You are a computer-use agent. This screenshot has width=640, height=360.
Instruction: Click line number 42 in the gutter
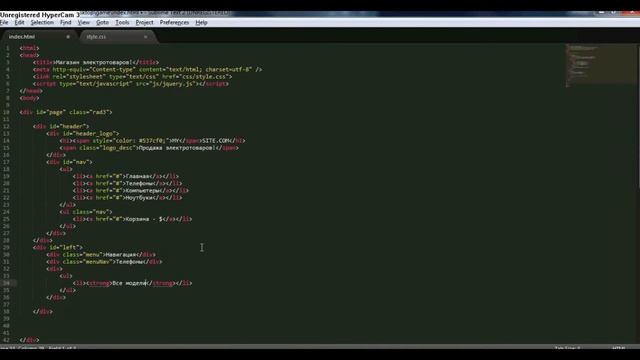pos(7,340)
